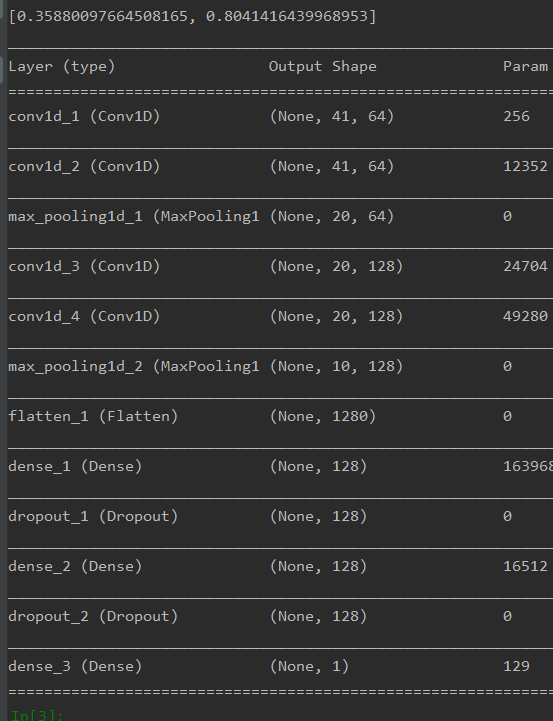Click the 'Layer (type)' column header
553x721 pixels.
click(62, 66)
